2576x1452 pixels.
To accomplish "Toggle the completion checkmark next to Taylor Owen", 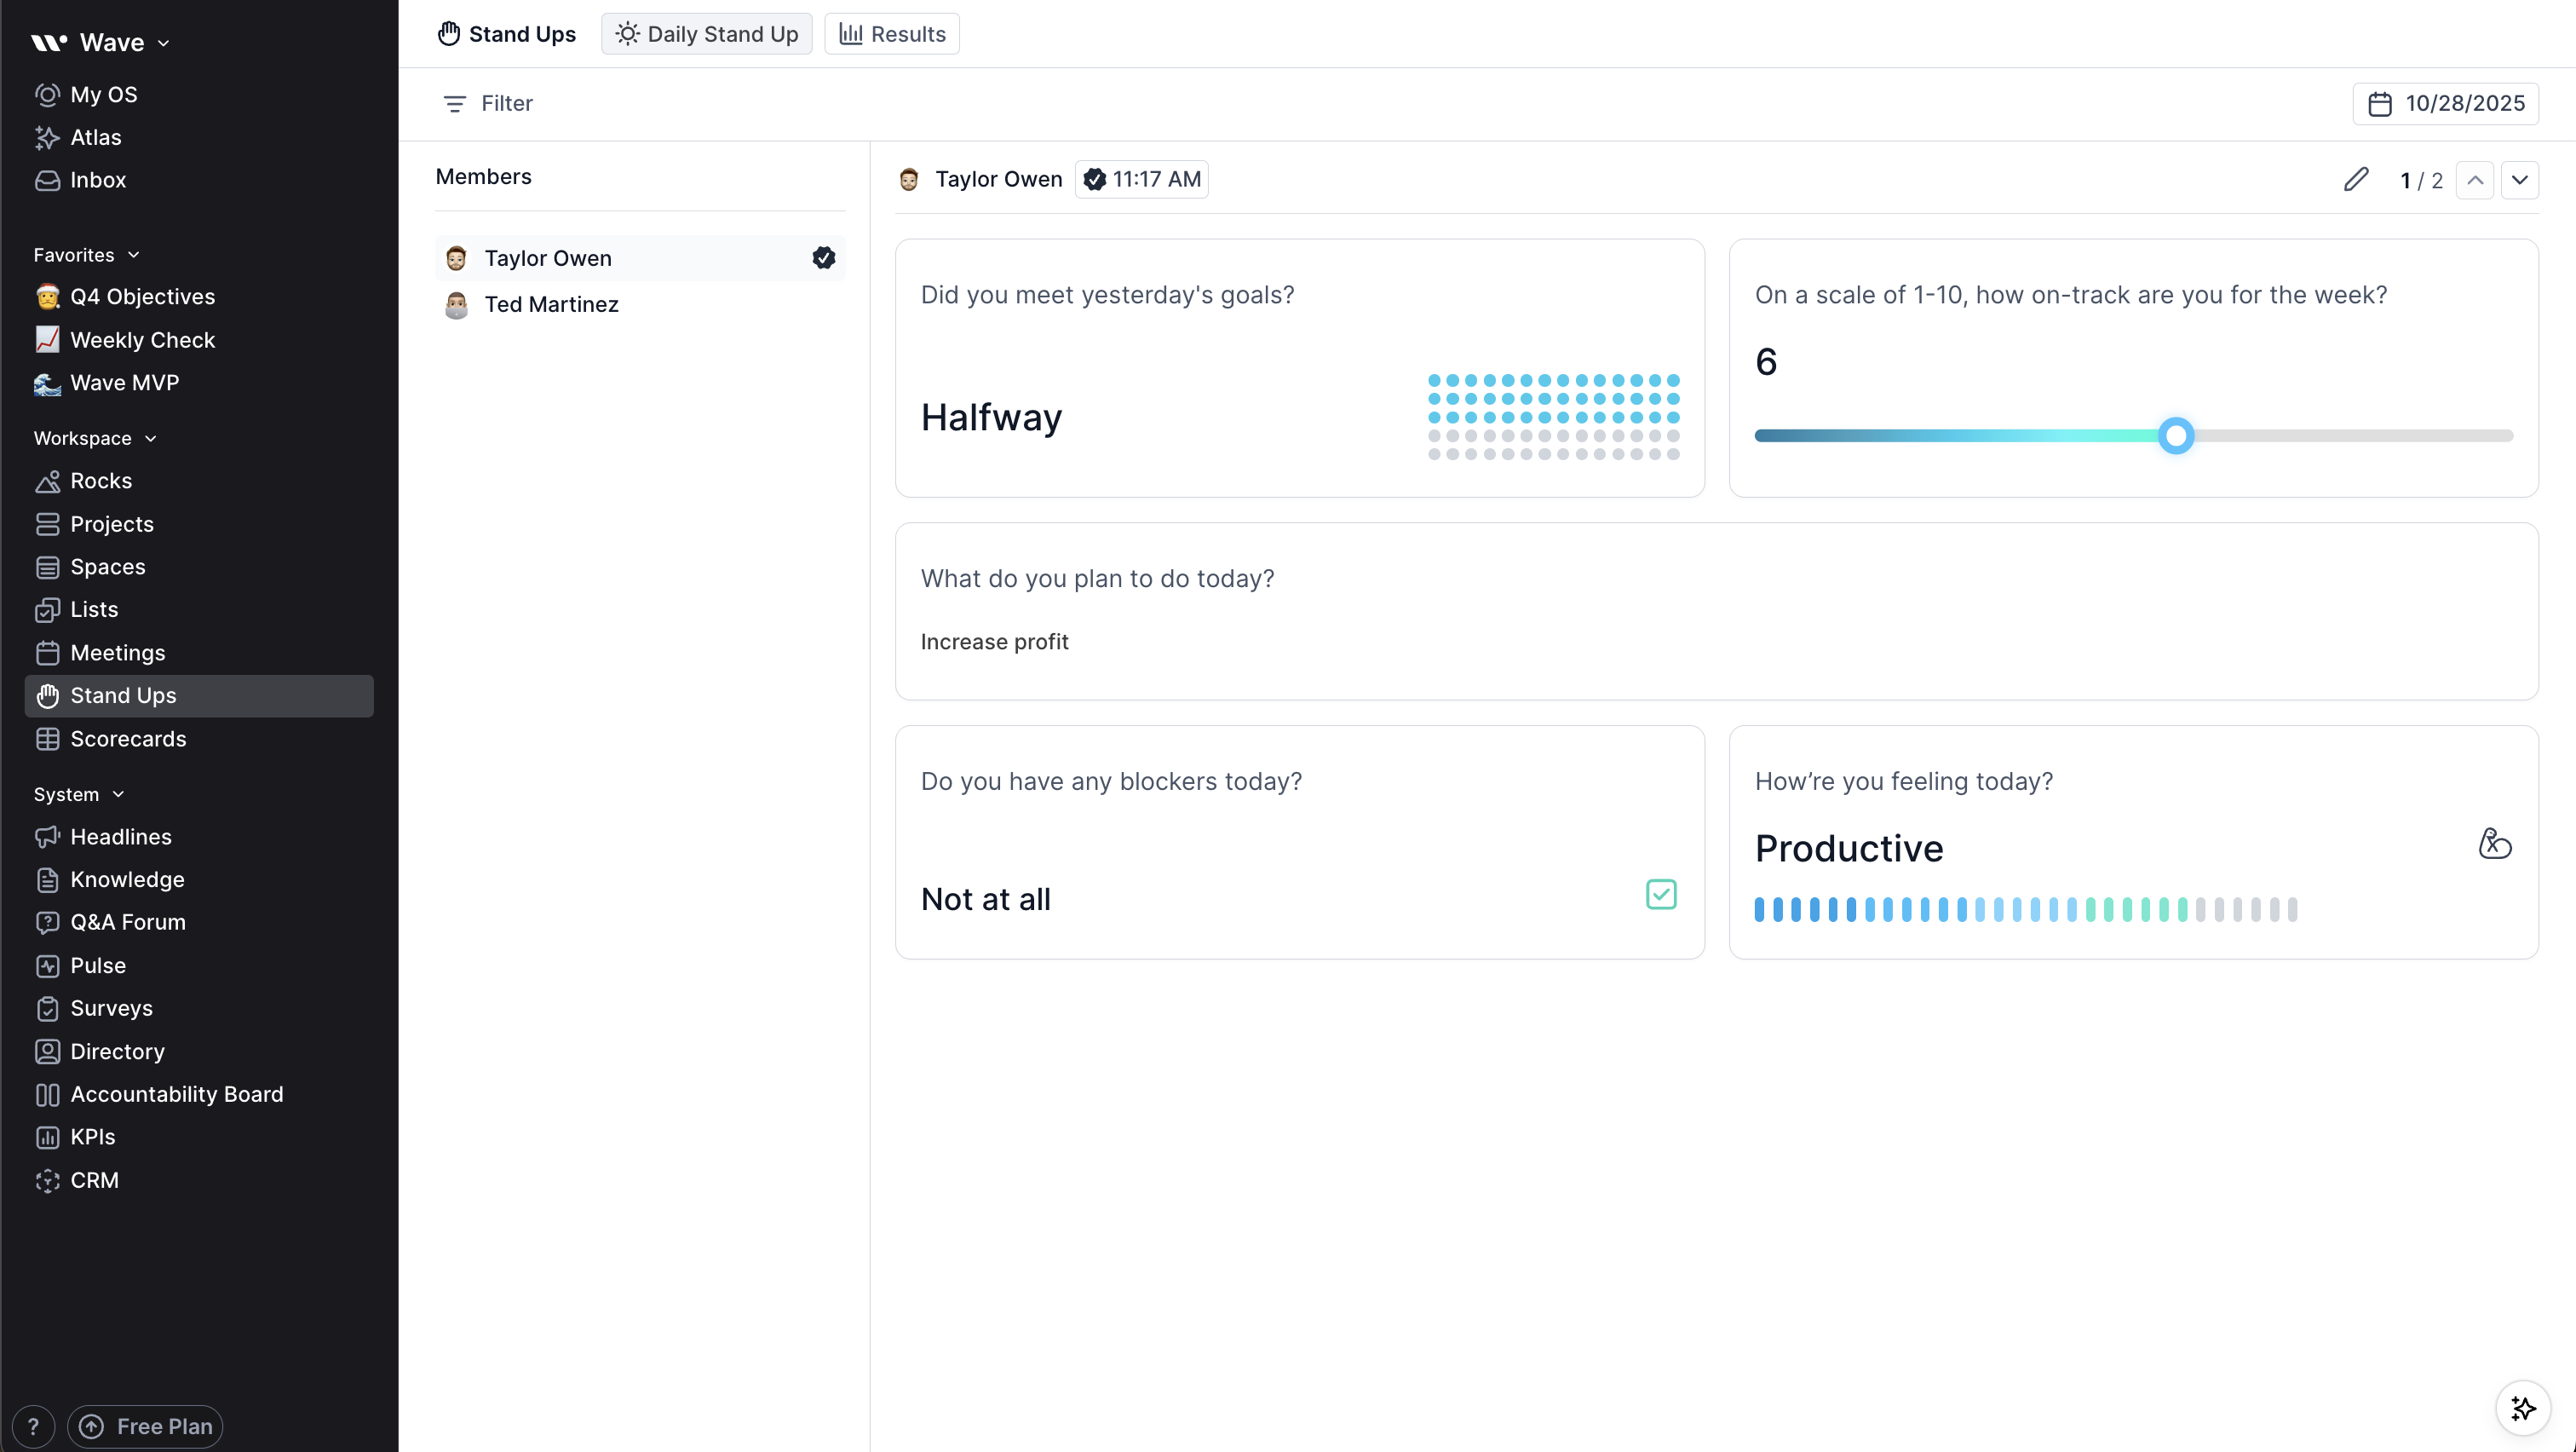I will [x=823, y=257].
